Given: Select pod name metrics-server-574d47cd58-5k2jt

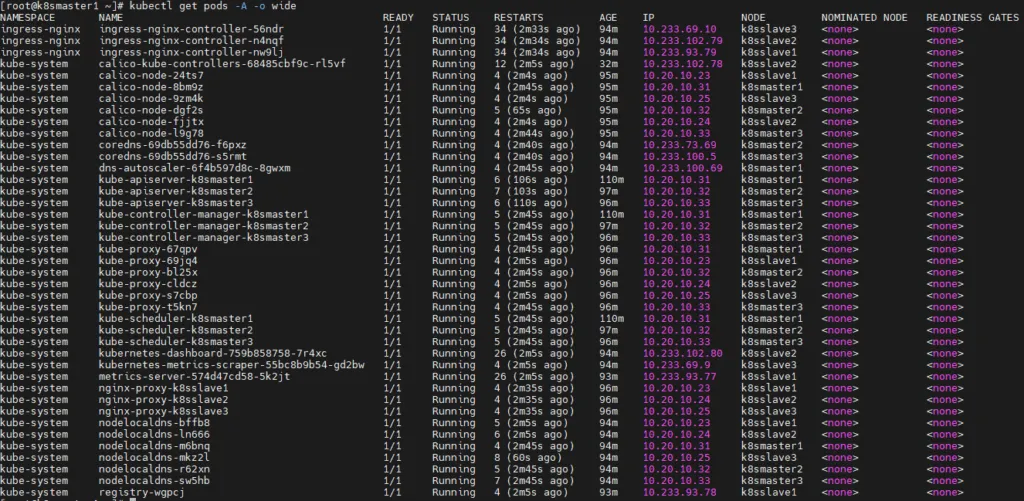Looking at the screenshot, I should tap(195, 377).
